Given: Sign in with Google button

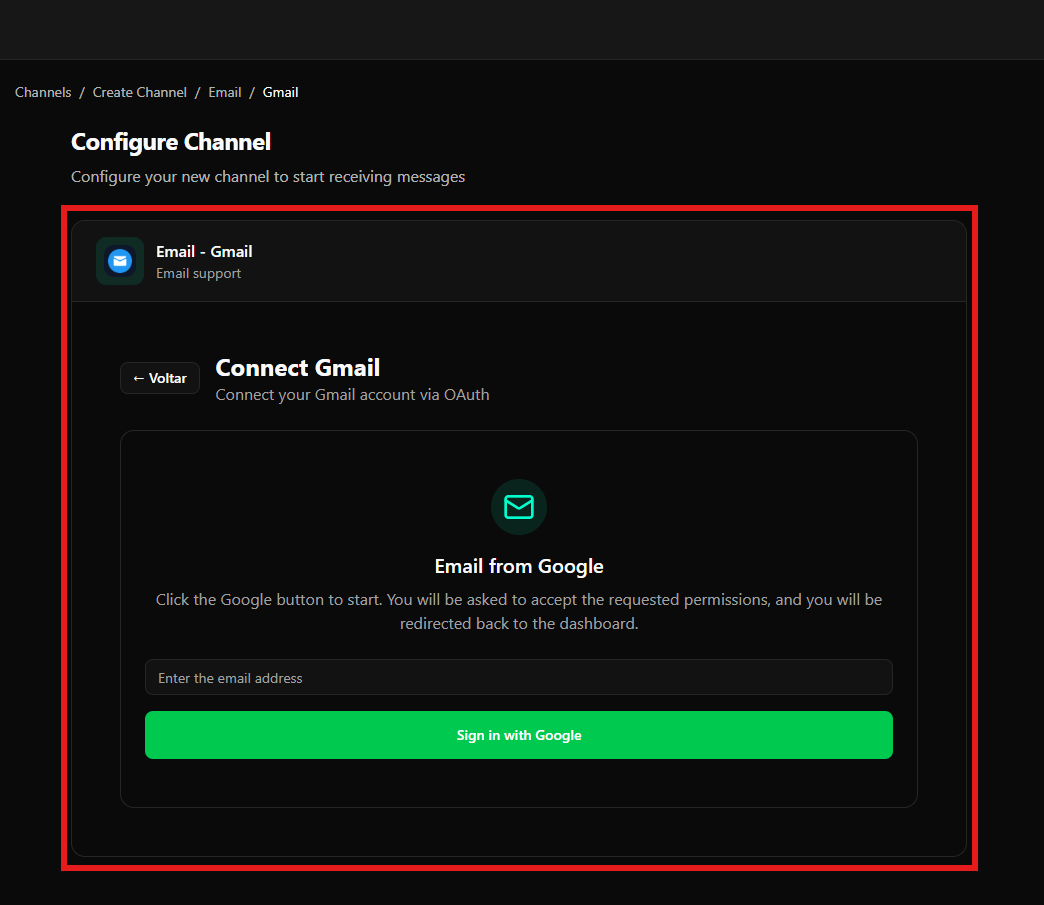Looking at the screenshot, I should [519, 735].
